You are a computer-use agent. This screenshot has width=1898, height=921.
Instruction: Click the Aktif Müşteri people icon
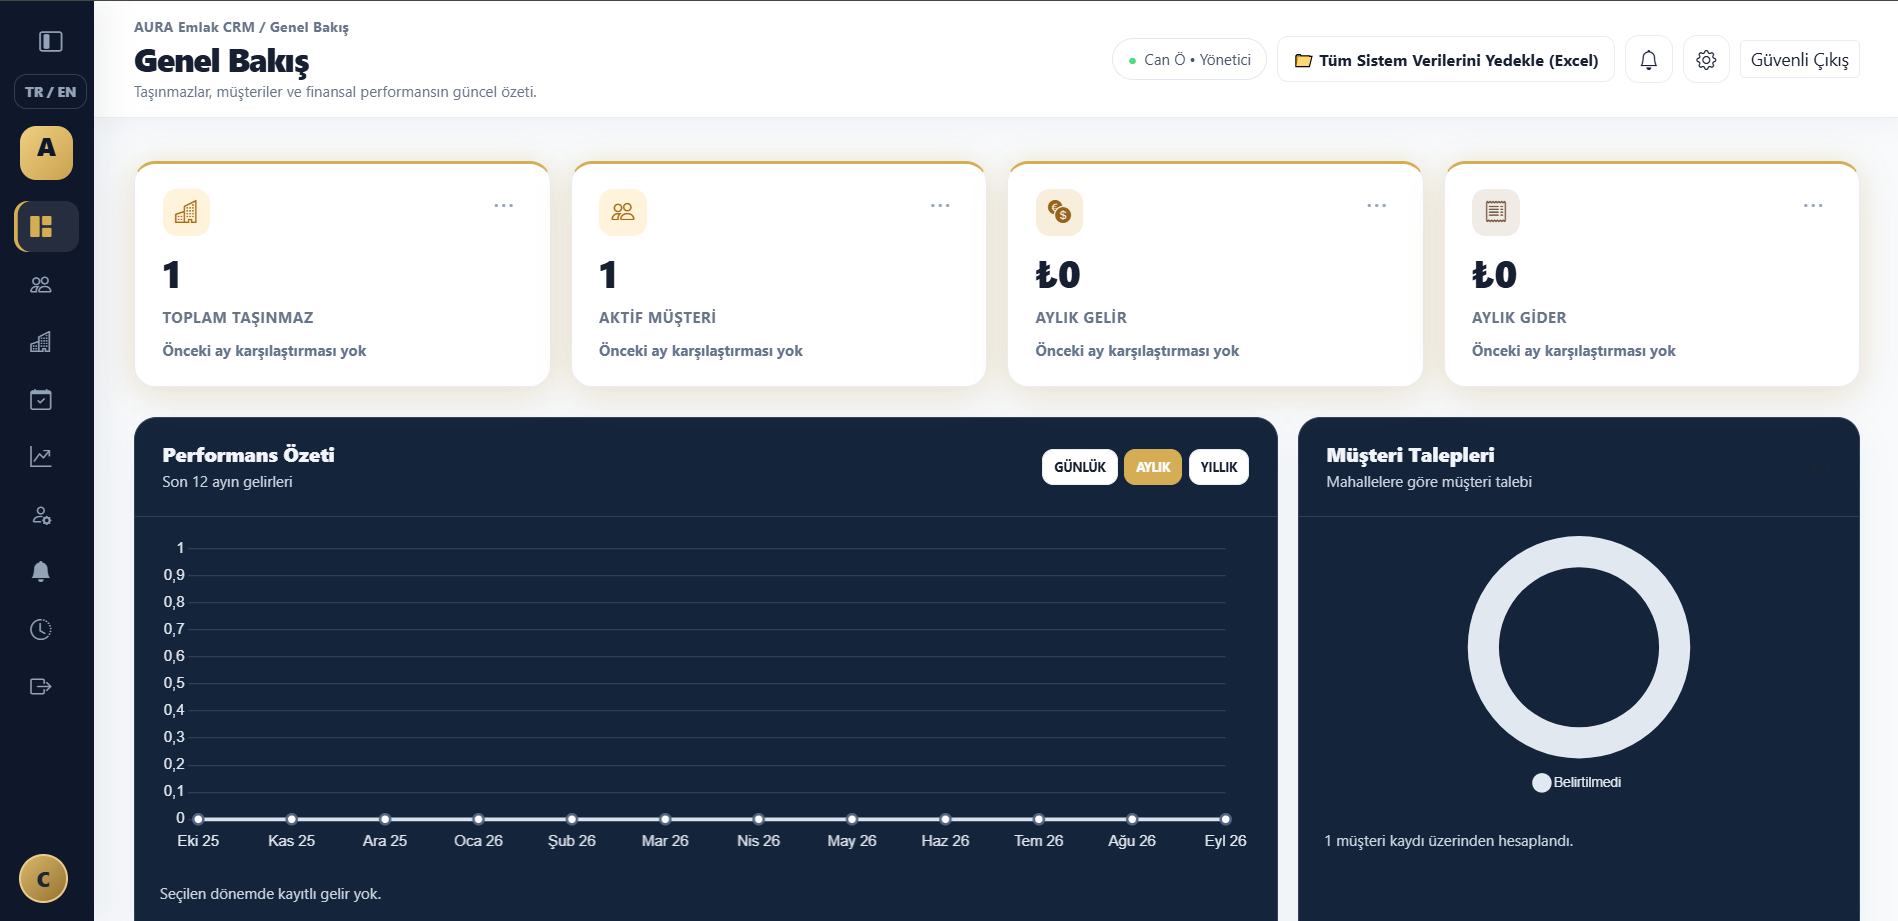pos(623,212)
